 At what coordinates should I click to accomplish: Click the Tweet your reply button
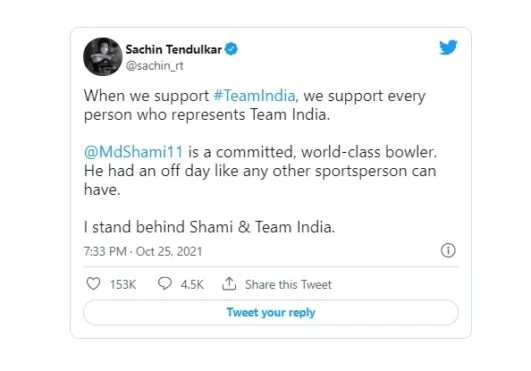tap(271, 312)
